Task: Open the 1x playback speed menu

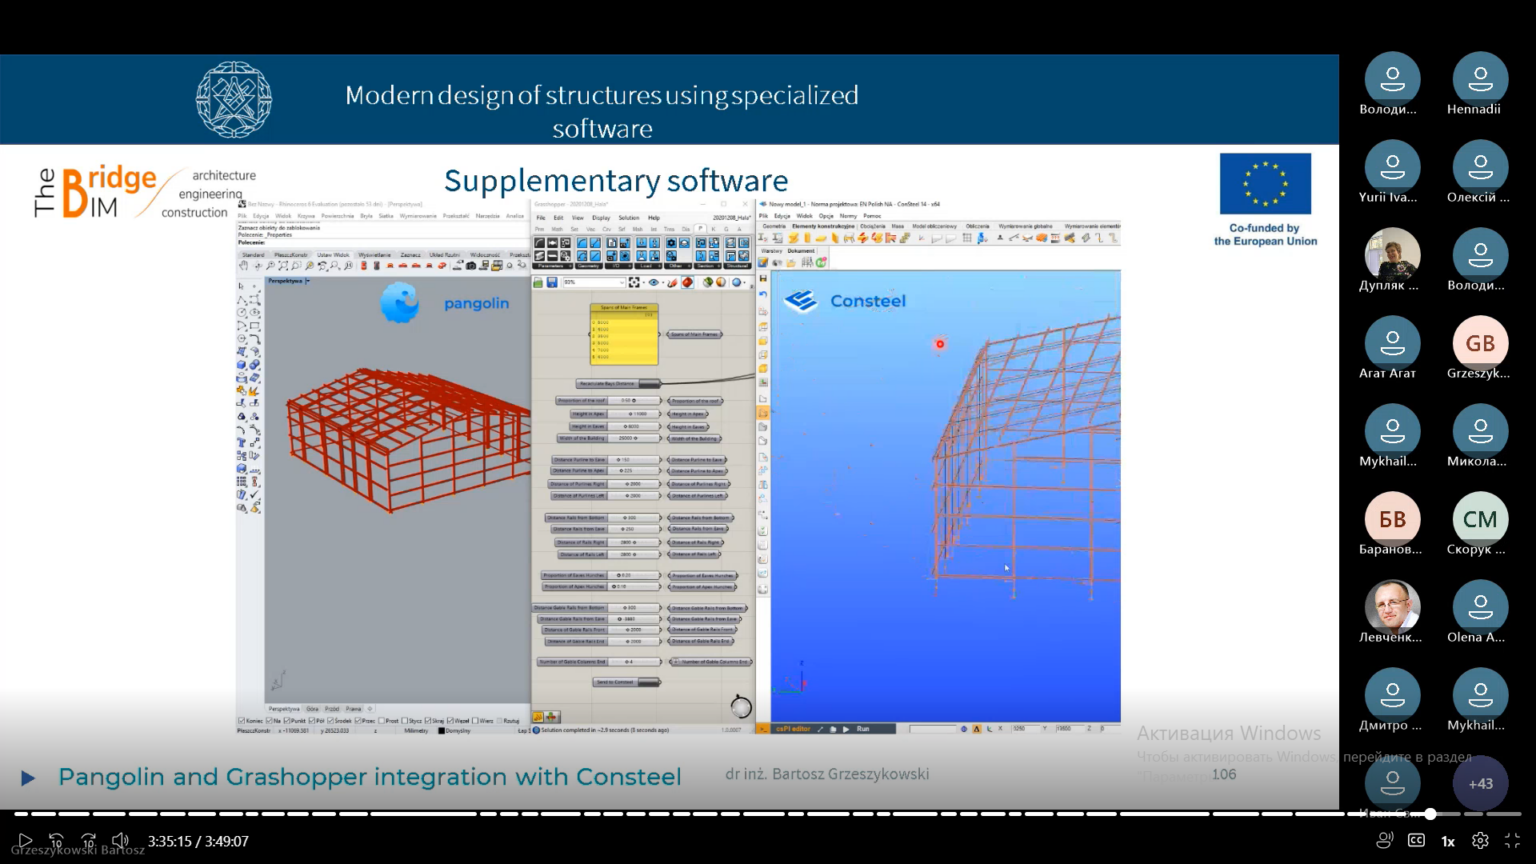Action: (1448, 841)
